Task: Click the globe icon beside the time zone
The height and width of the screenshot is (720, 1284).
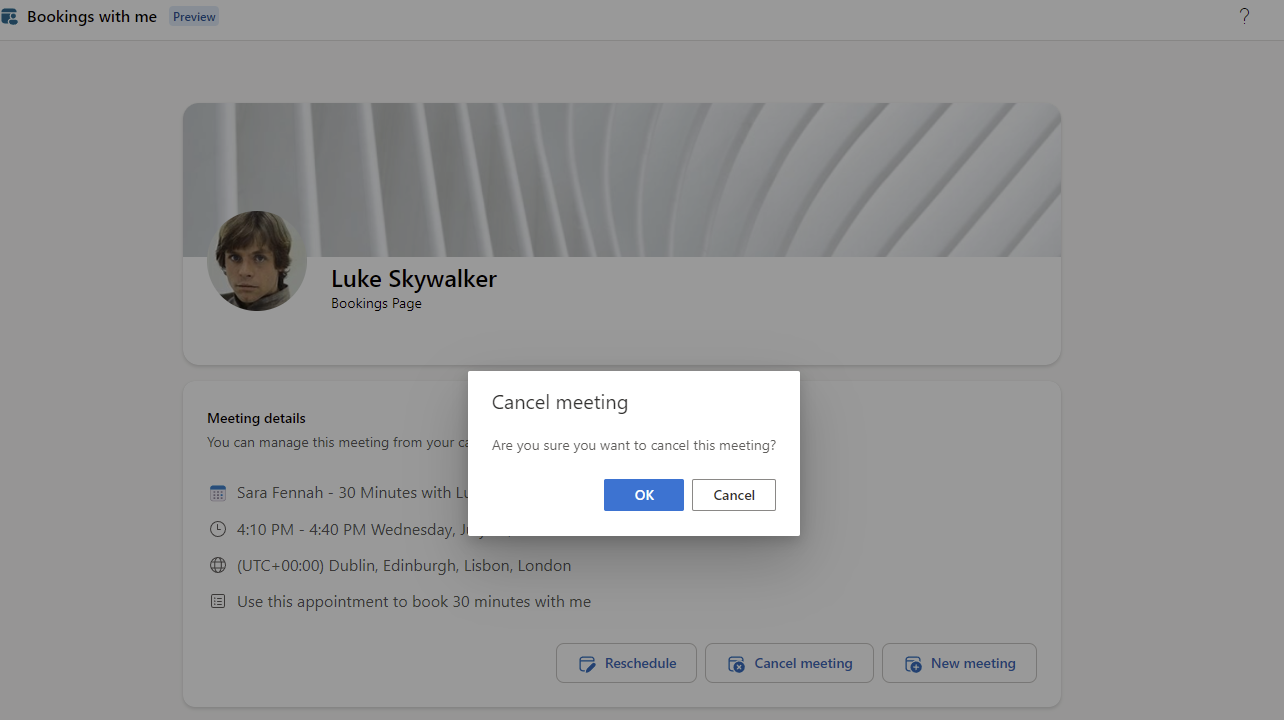Action: [218, 565]
